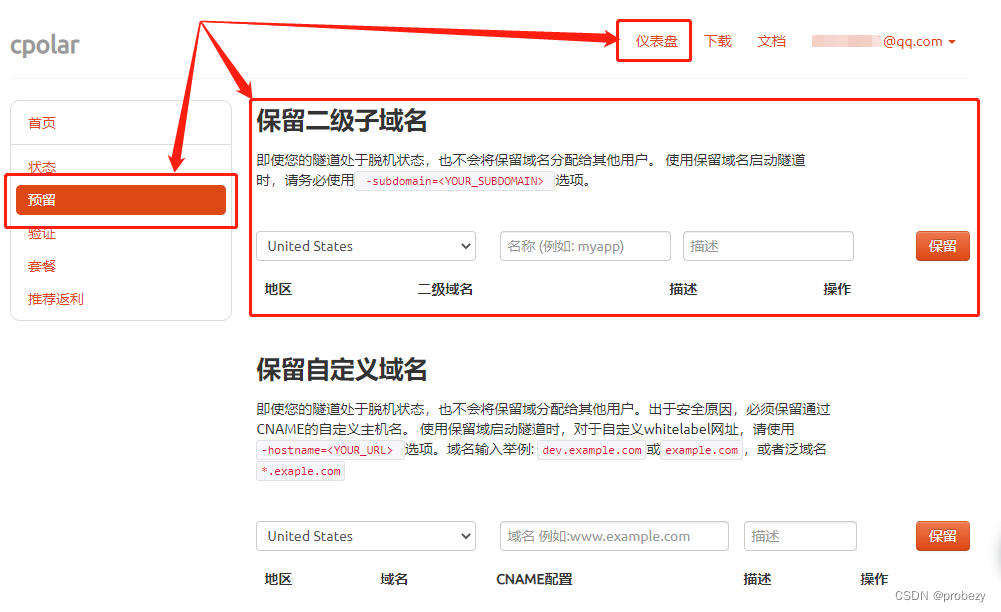1001x612 pixels.
Task: Click the cpolar logo
Action: [45, 44]
